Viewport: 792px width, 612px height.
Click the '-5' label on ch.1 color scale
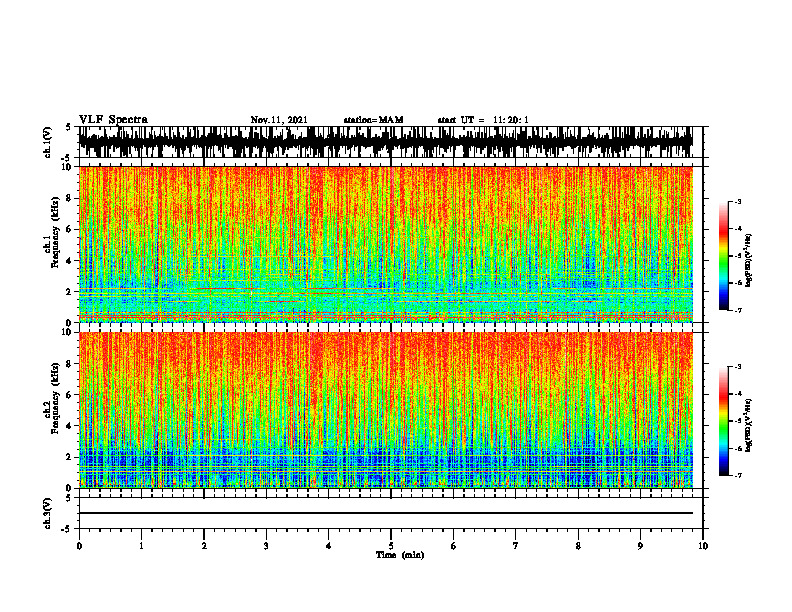(738, 256)
